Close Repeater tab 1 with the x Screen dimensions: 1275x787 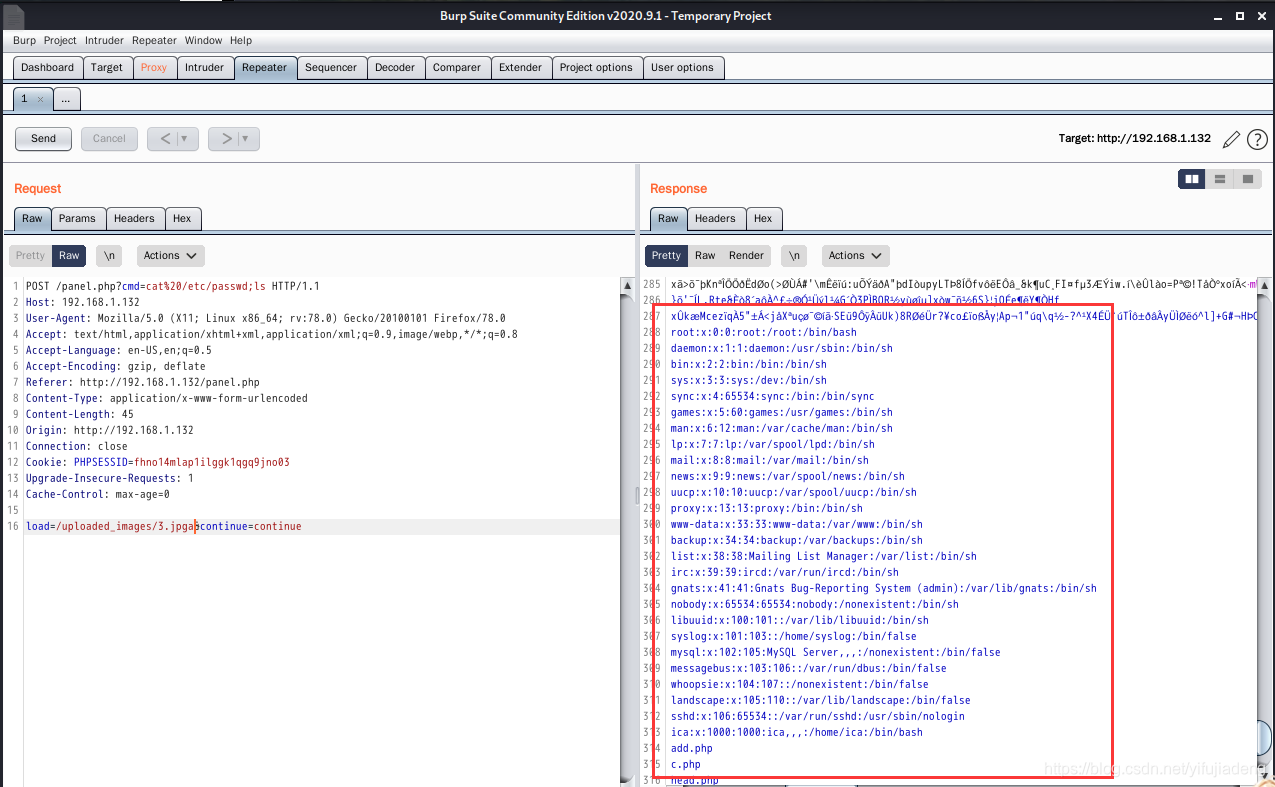pyautogui.click(x=40, y=100)
